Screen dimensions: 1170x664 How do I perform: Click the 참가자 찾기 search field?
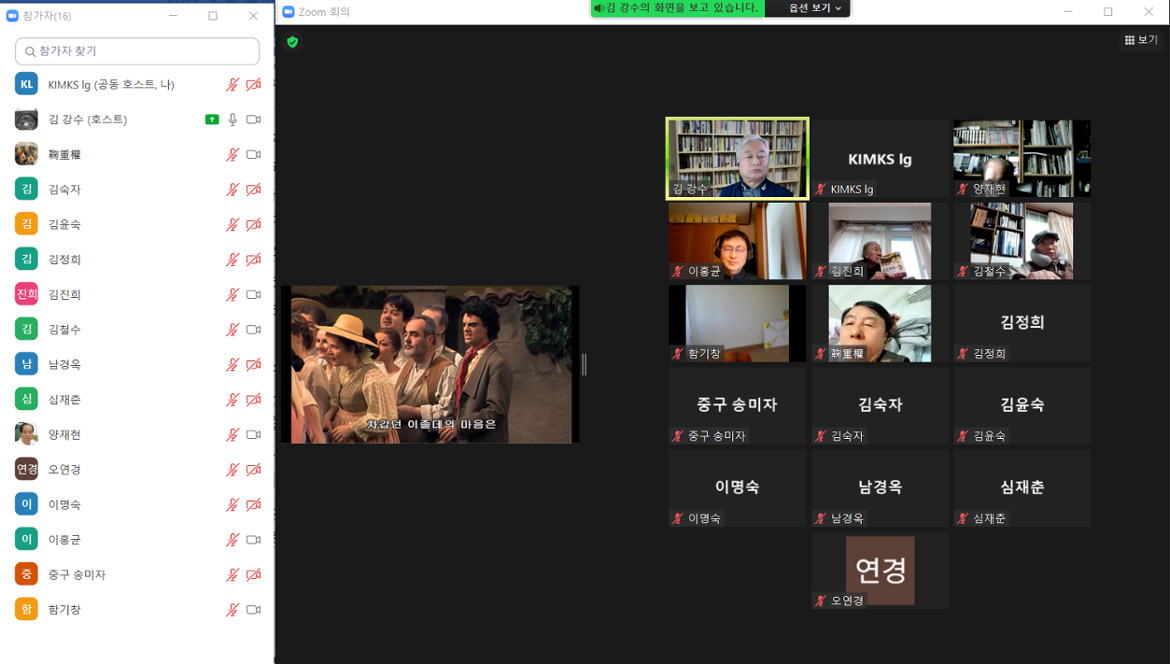[x=137, y=49]
